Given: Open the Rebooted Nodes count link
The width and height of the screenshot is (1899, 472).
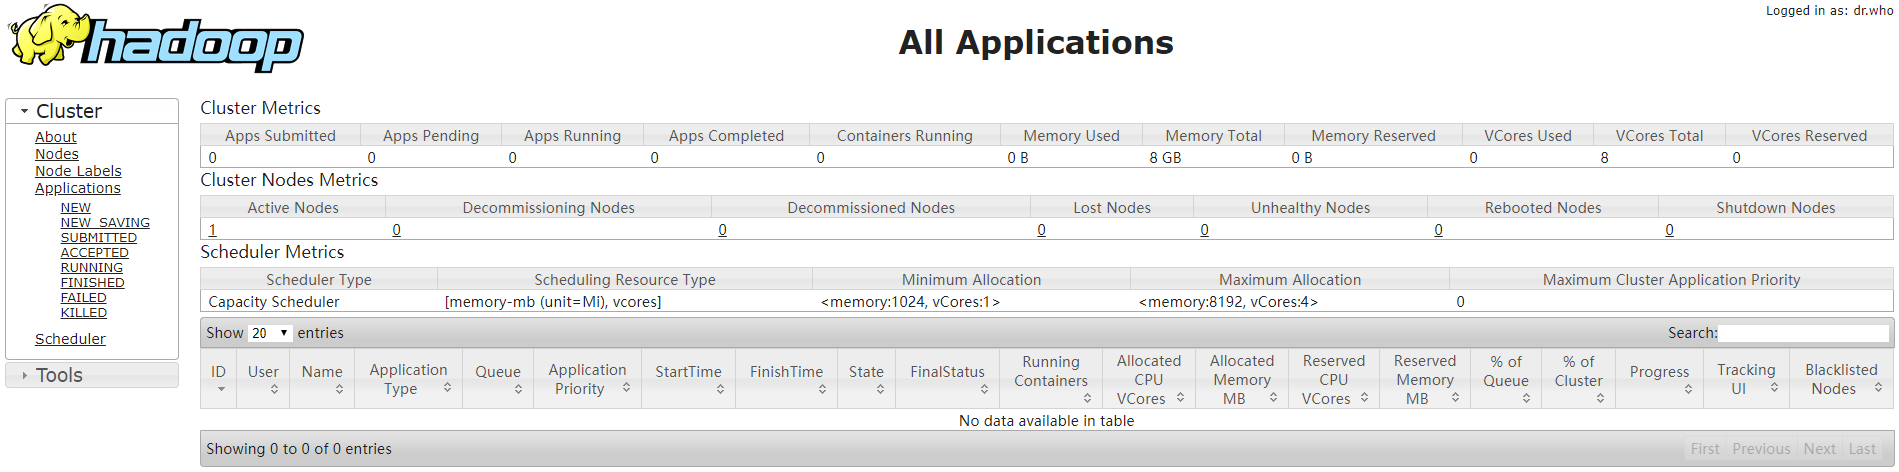Looking at the screenshot, I should click(x=1438, y=230).
